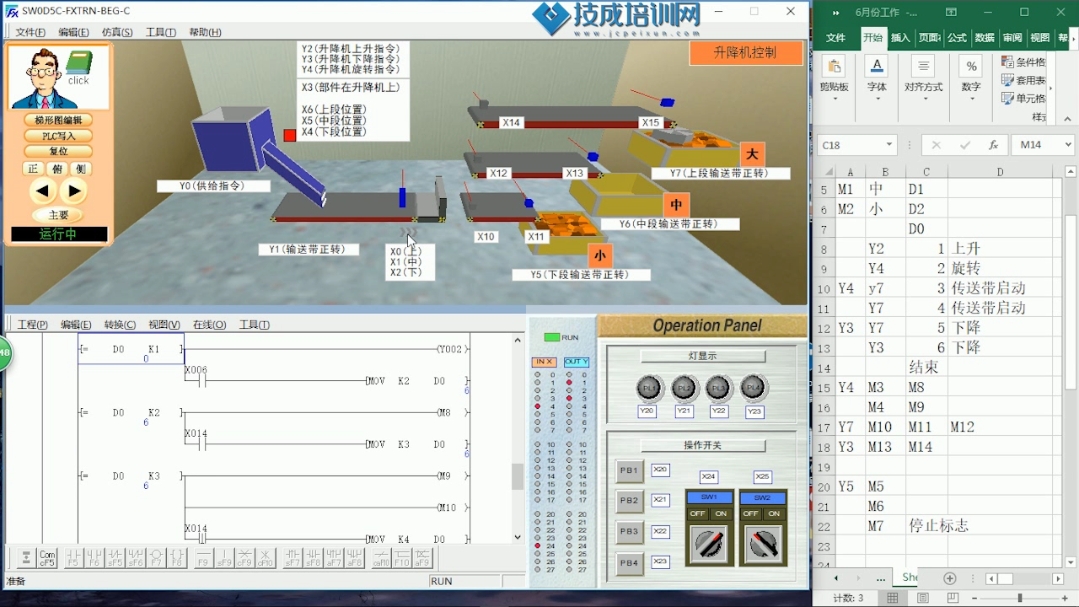1079x607 pixels.
Task: Click Excel page layout view icon
Action: (923, 598)
